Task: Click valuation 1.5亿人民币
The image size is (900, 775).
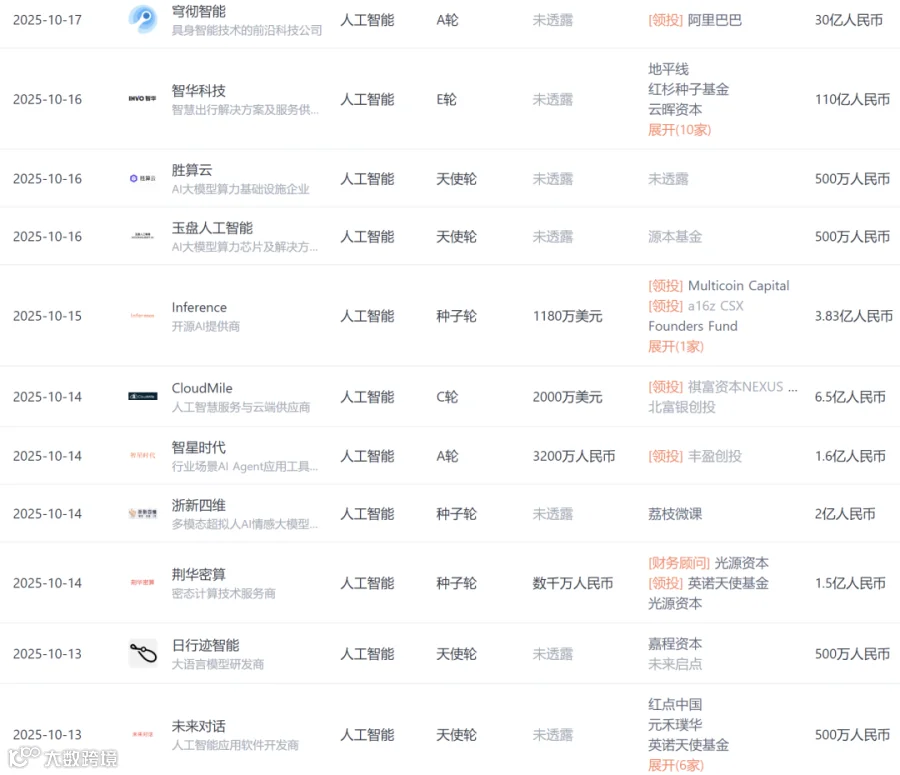Action: coord(850,583)
